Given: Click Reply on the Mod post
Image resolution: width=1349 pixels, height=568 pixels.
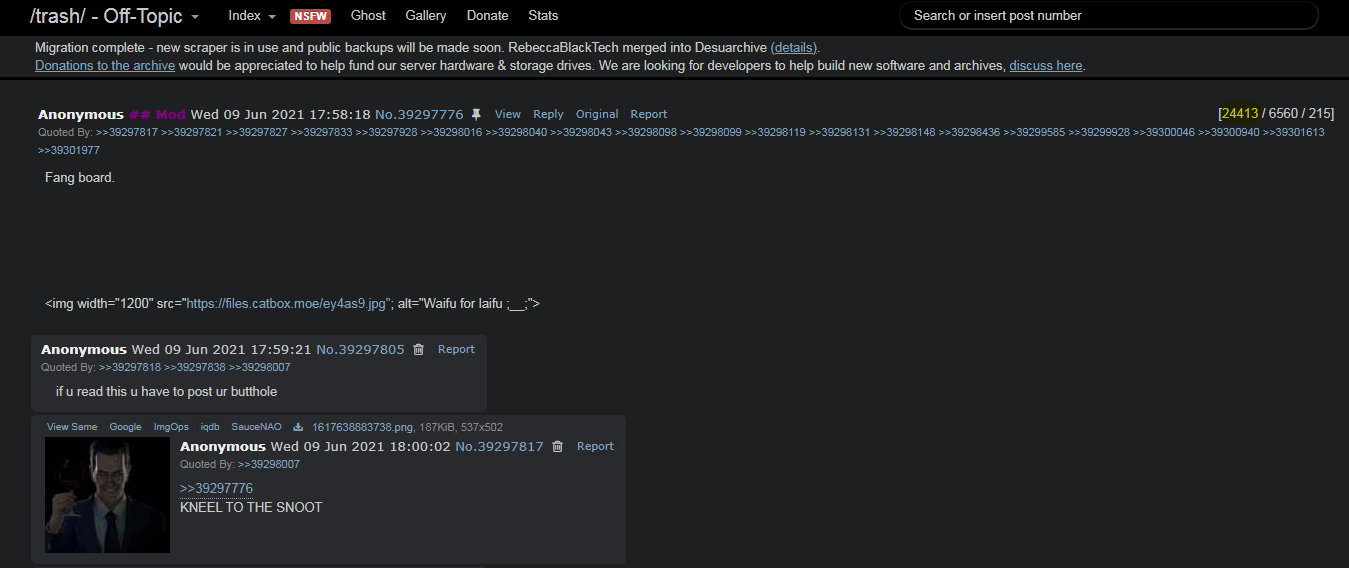Looking at the screenshot, I should click(548, 115).
